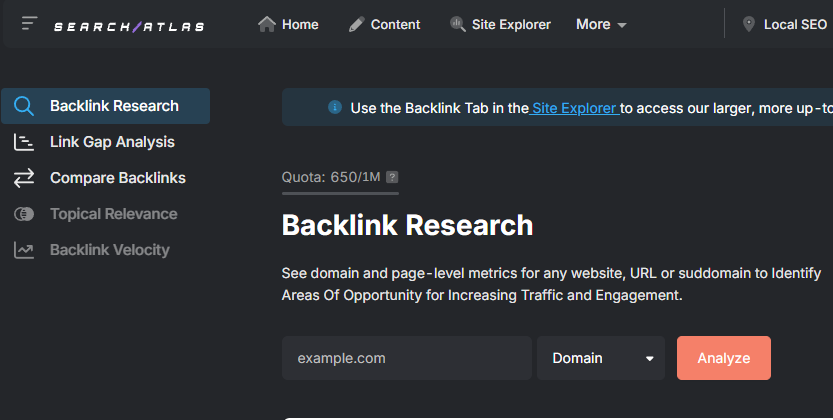Click the Quota: 650/1M text
833x420 pixels.
coord(331,177)
